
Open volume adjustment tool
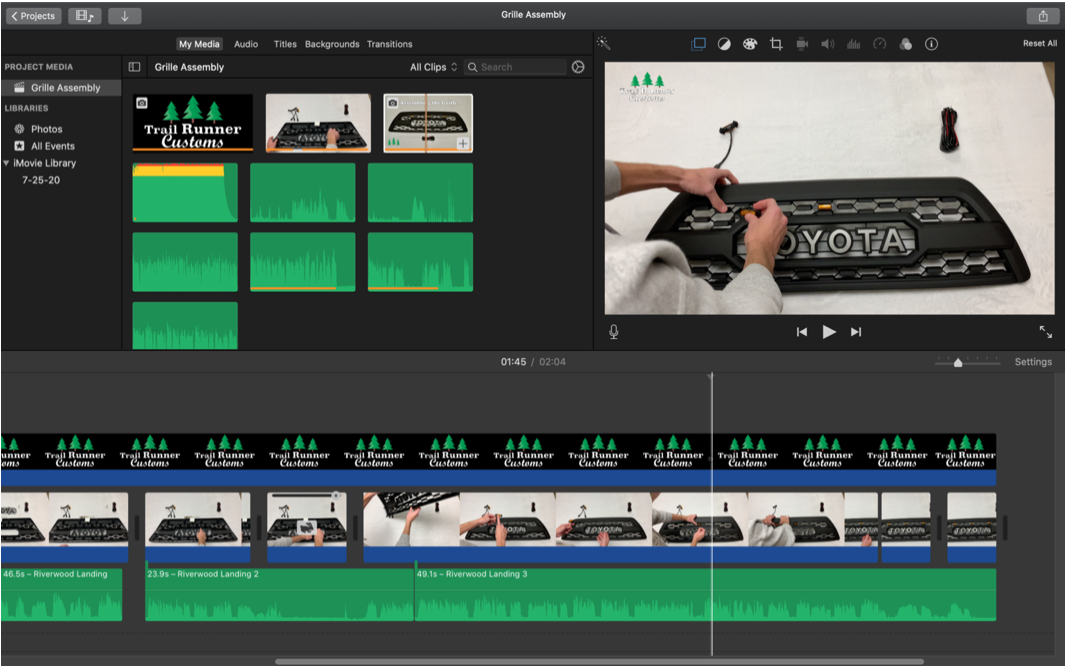click(x=827, y=43)
